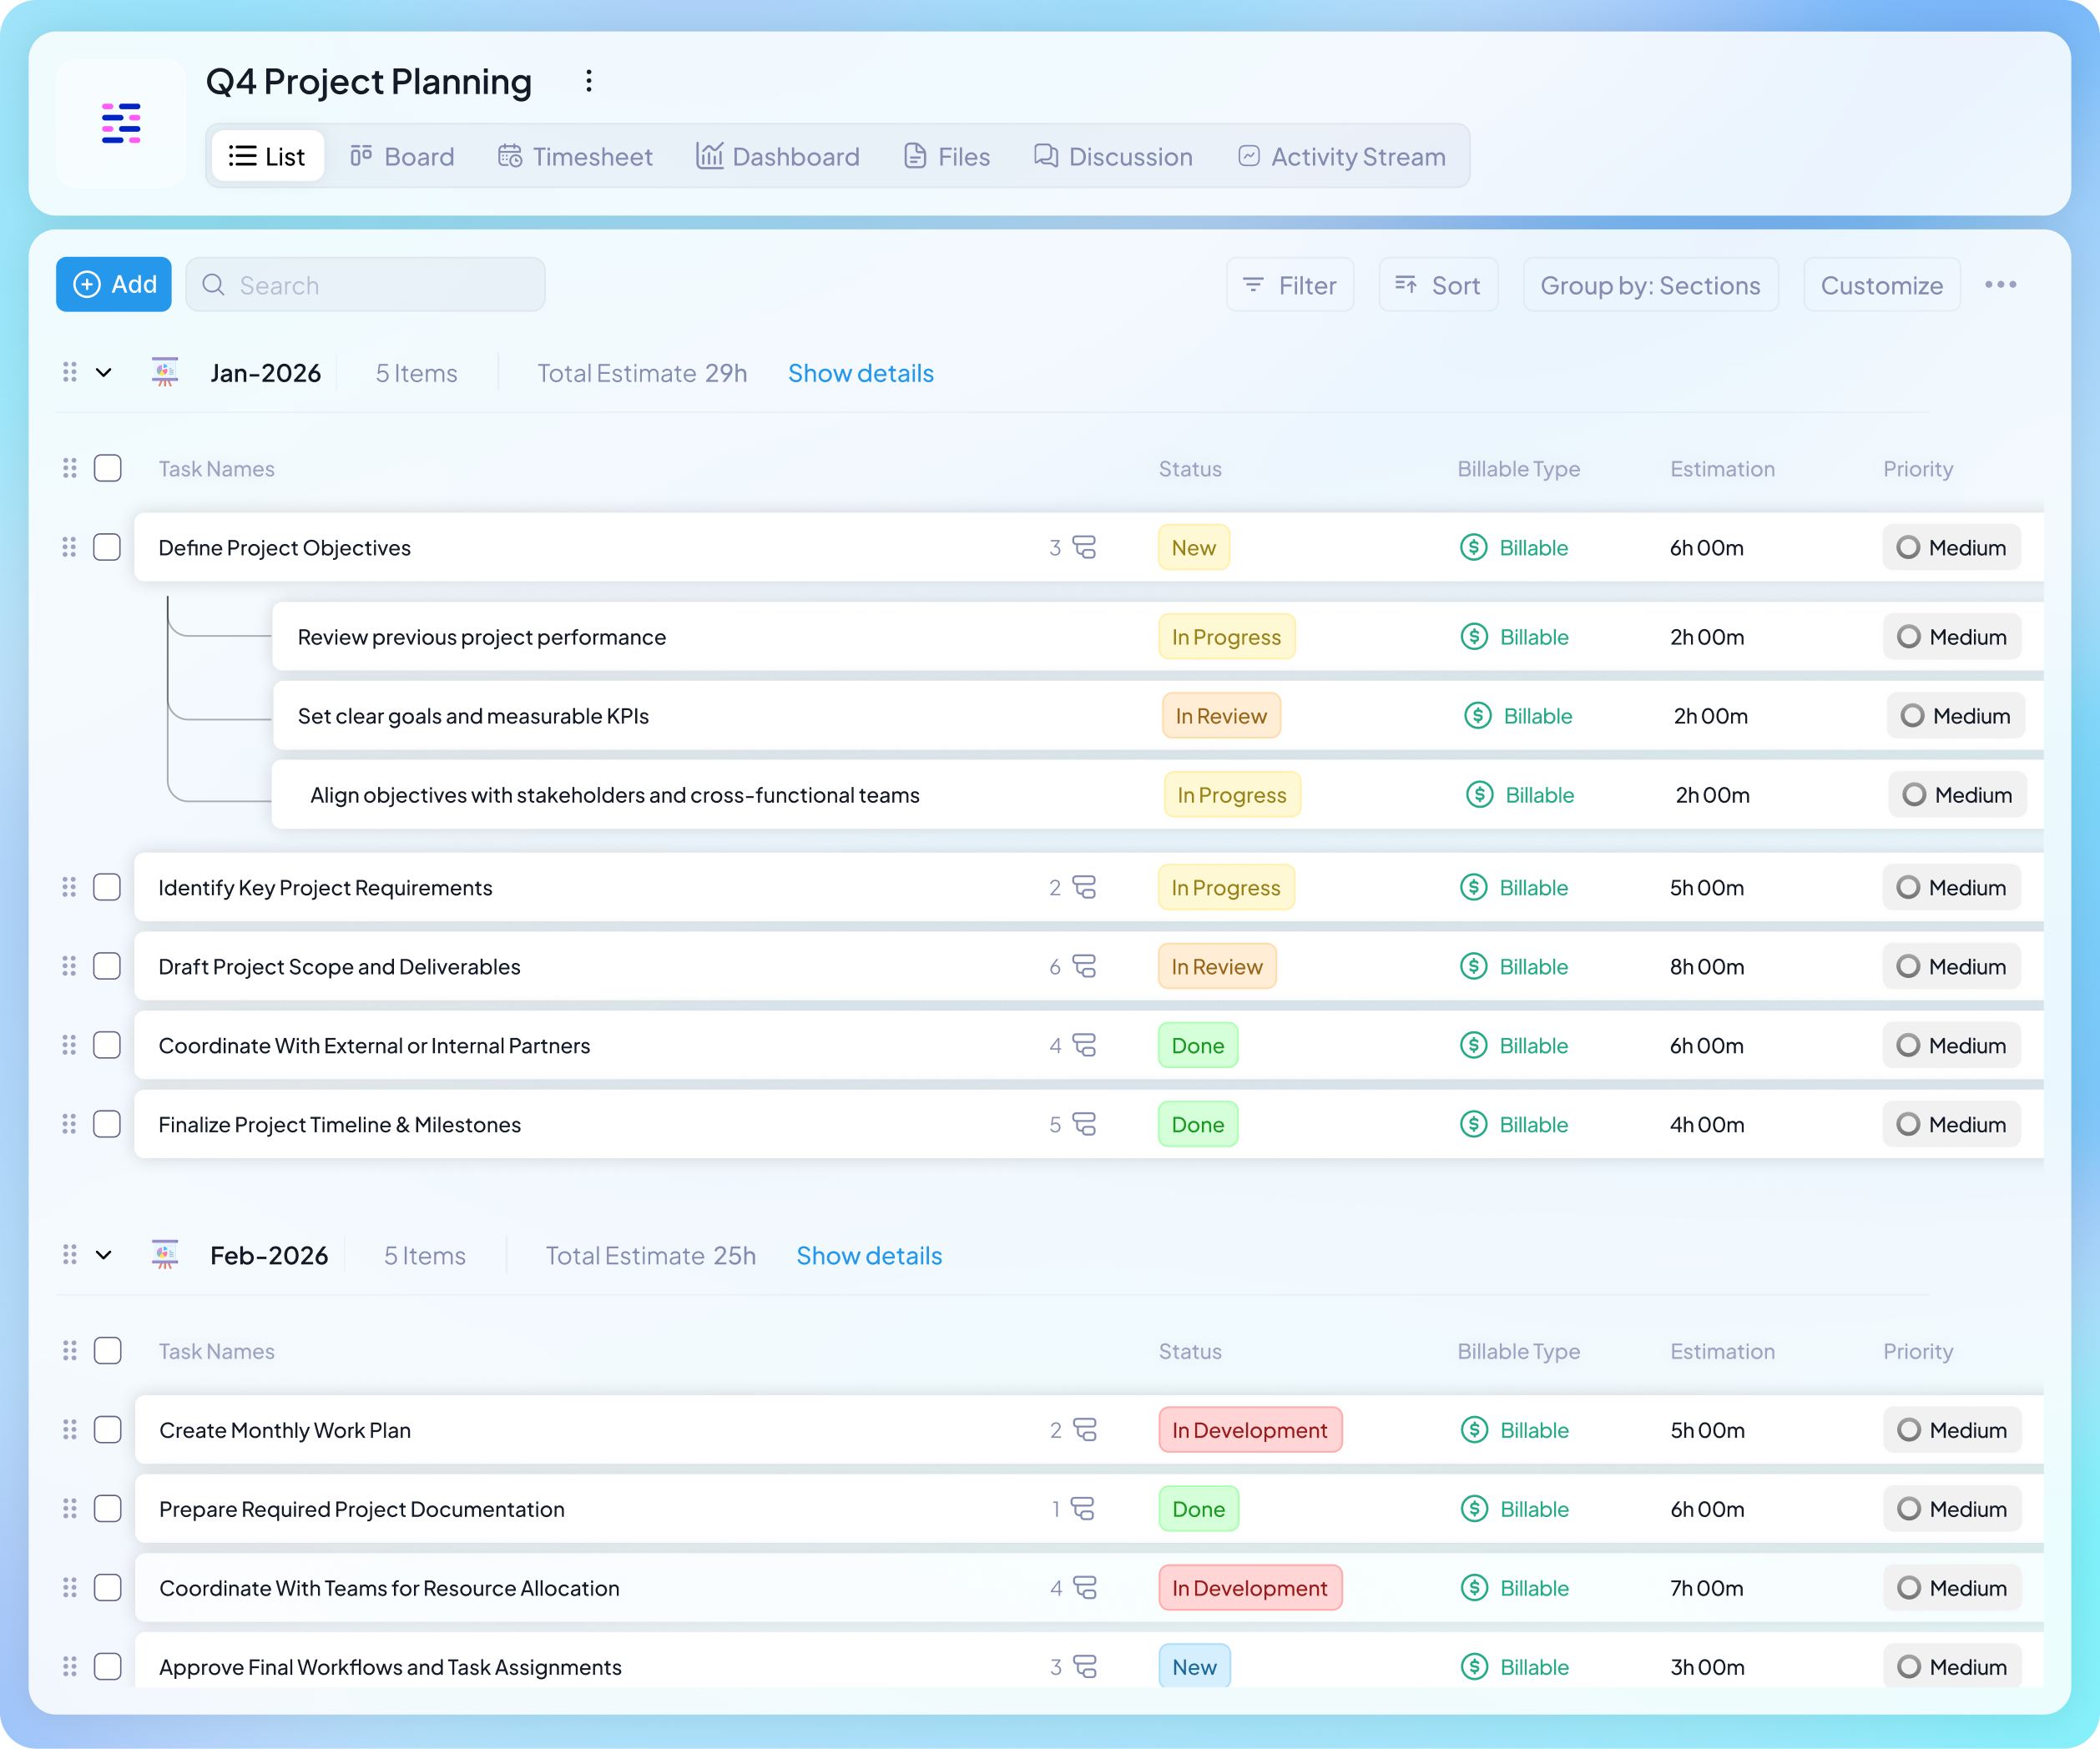Check the Create Monthly Work Plan task
Screen dimensions: 2100x1749
(107, 1430)
